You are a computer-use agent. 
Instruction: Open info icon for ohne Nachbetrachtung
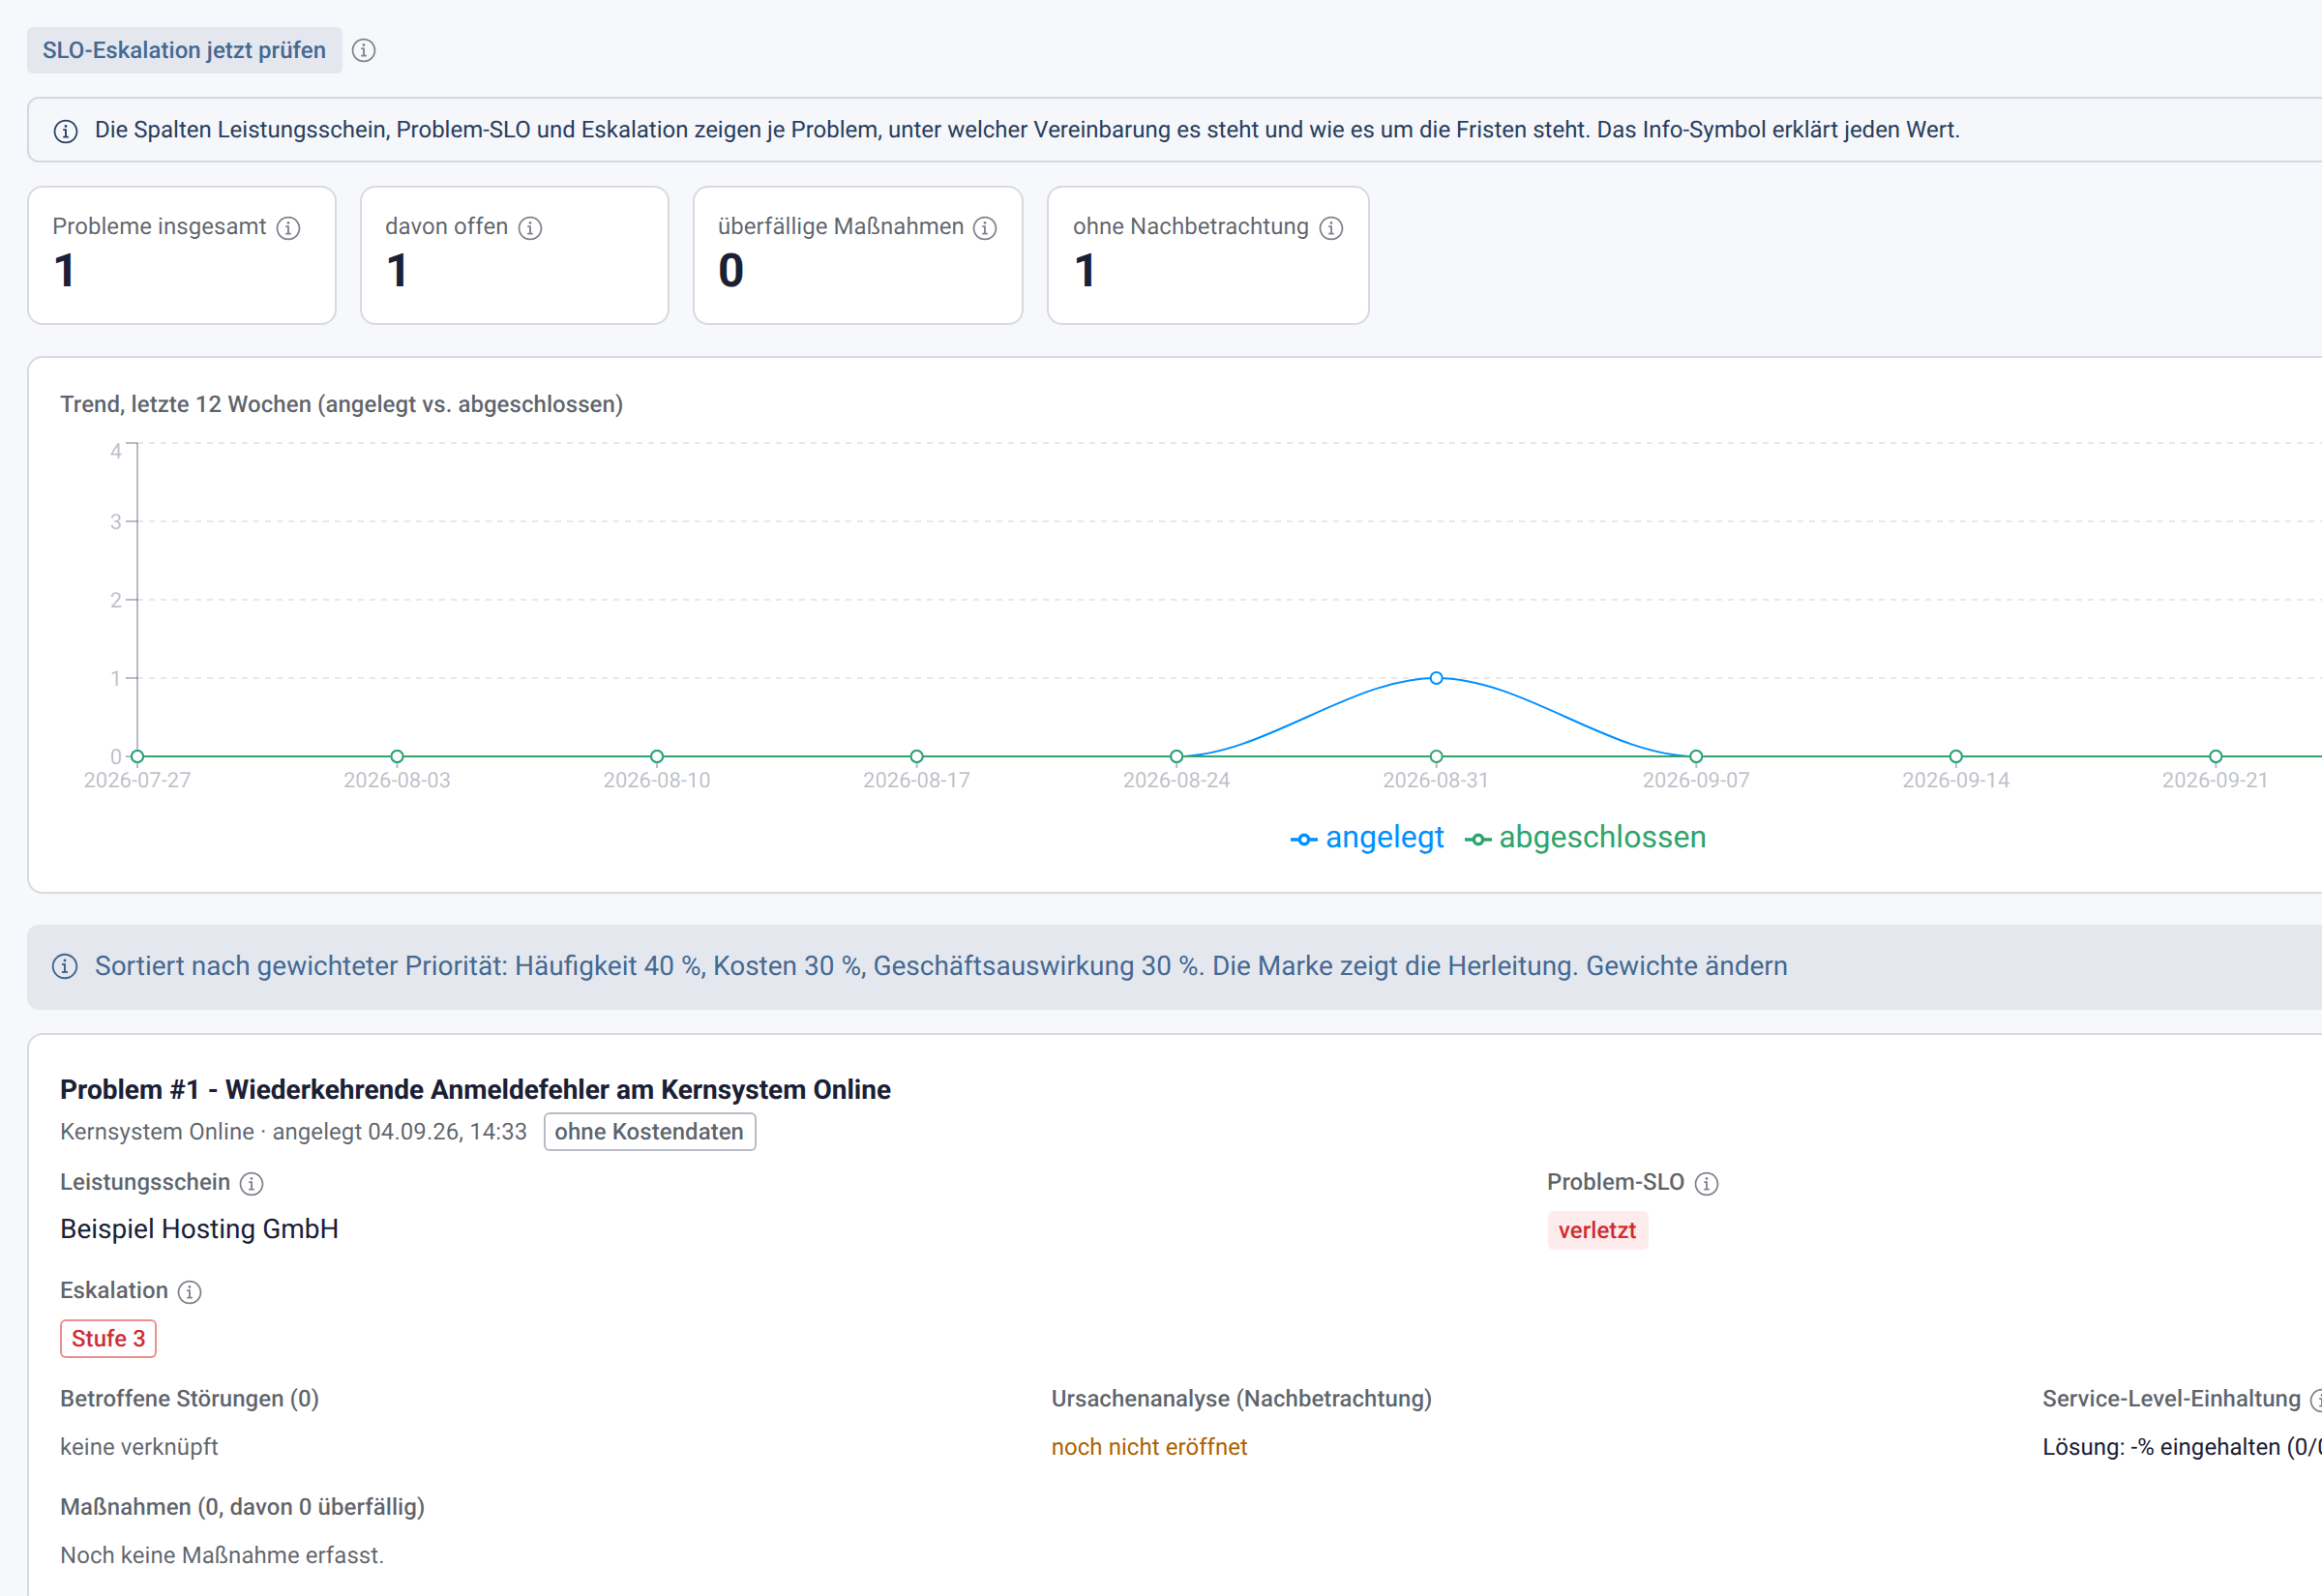pyautogui.click(x=1331, y=228)
